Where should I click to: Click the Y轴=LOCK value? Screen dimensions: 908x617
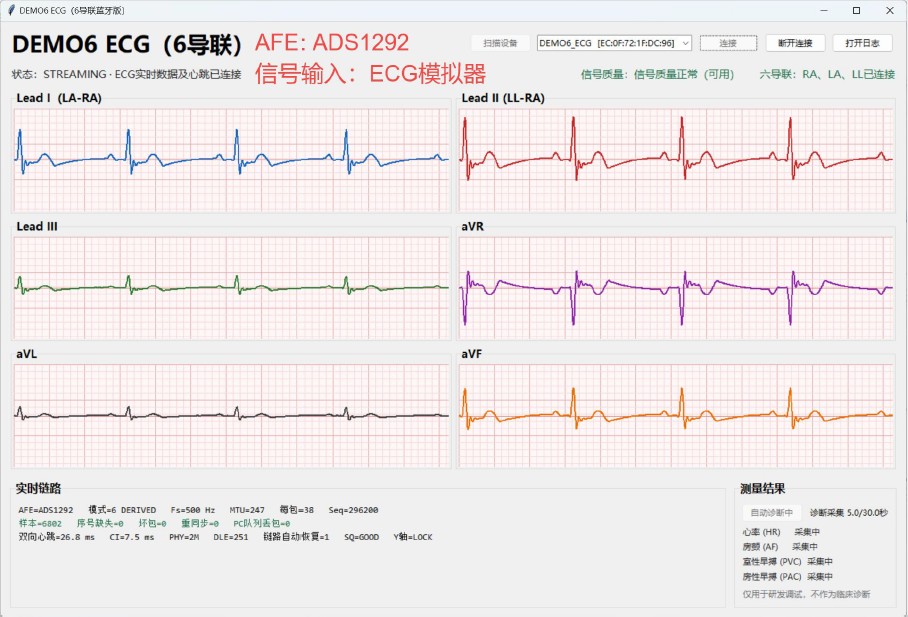point(413,537)
